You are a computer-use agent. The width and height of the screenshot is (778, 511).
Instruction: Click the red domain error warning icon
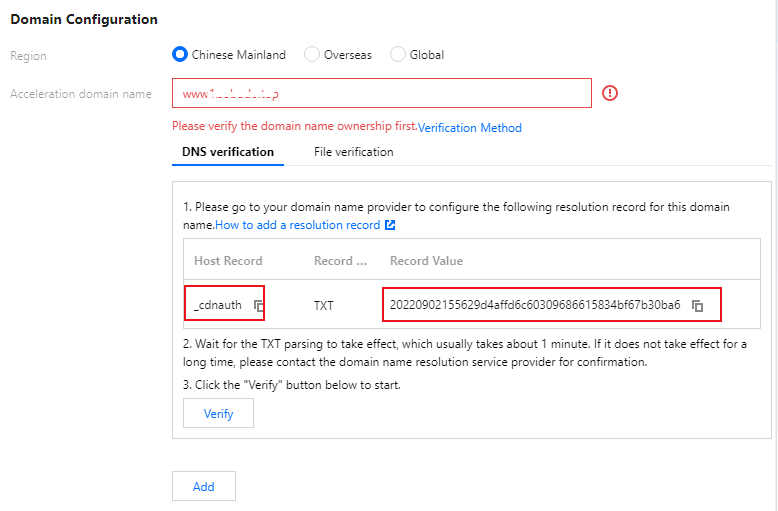click(x=610, y=93)
